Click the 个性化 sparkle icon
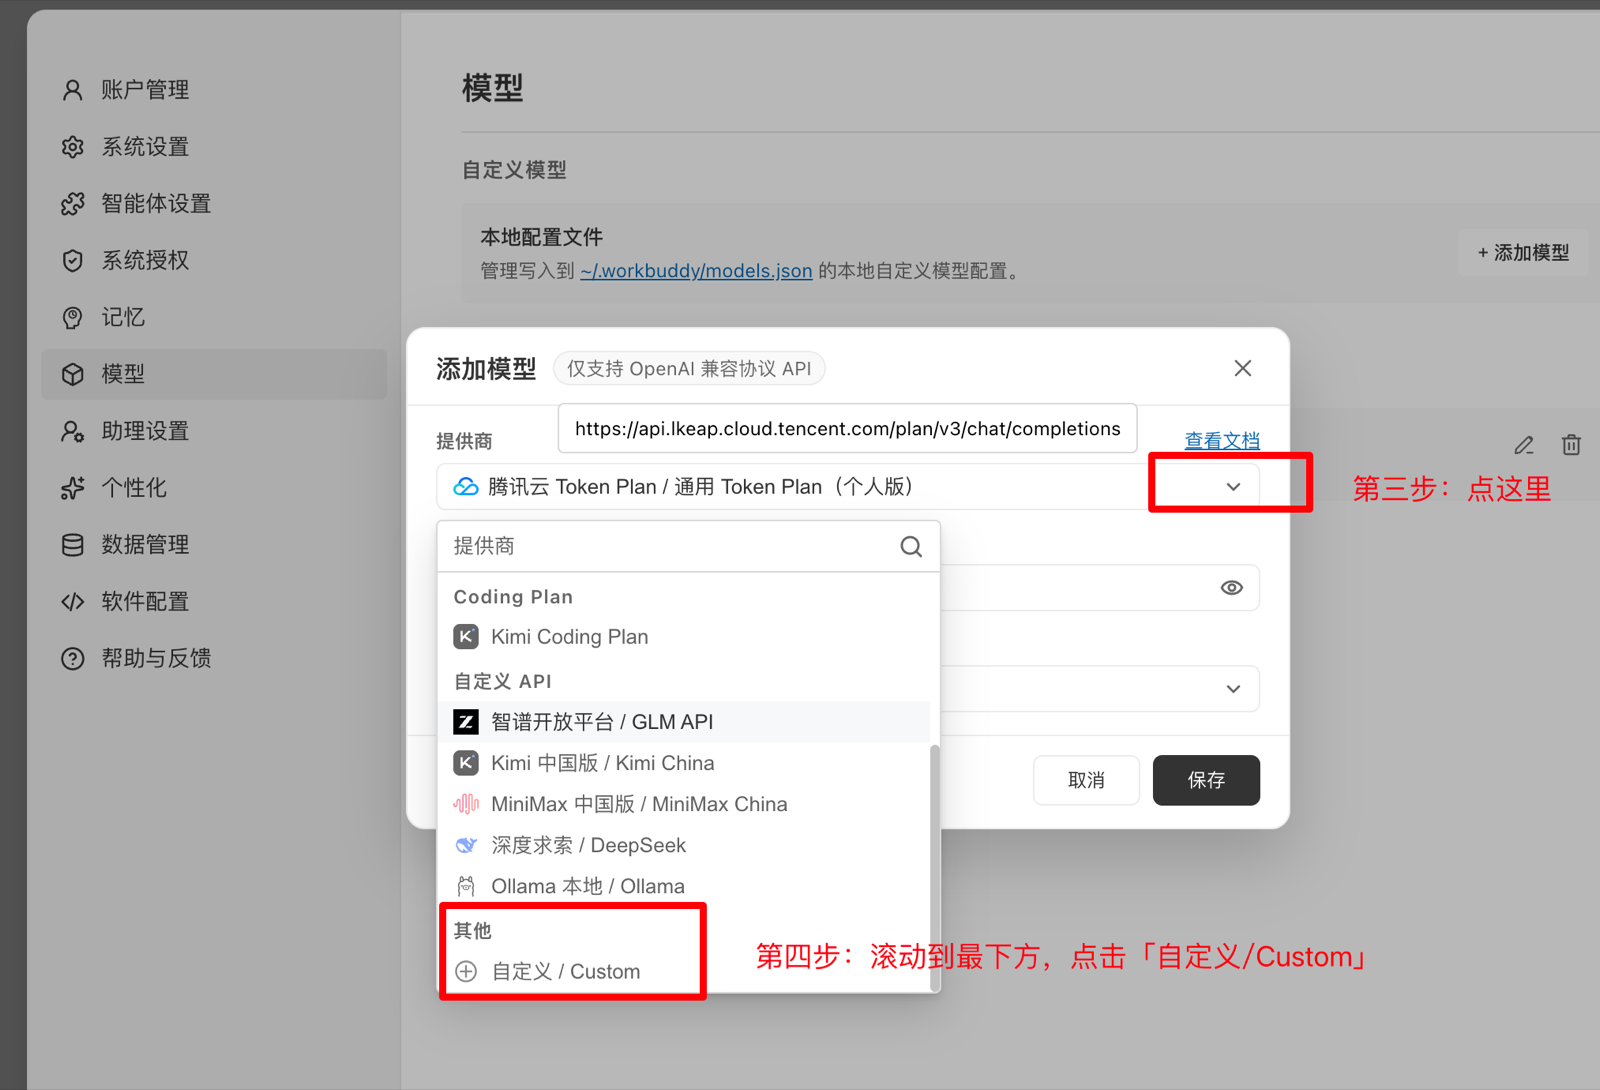1600x1090 pixels. click(73, 488)
